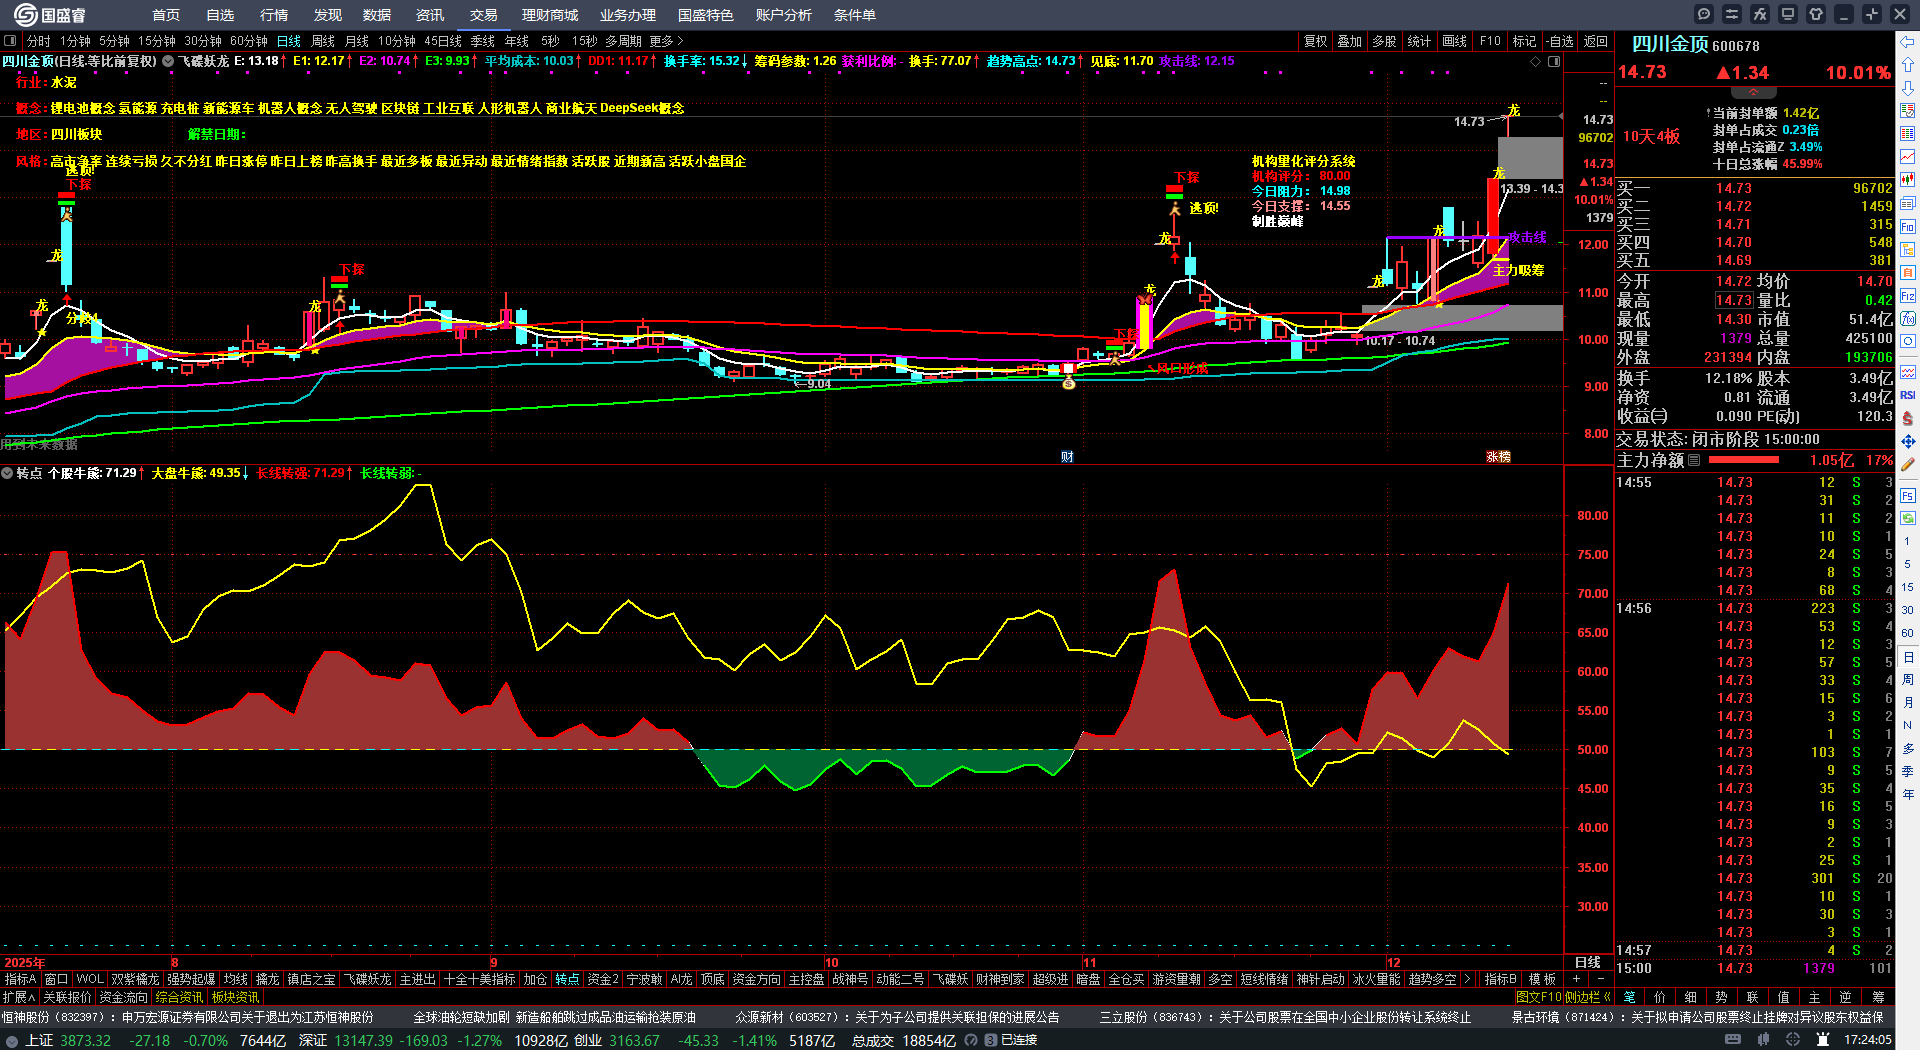Viewport: 1920px width, 1050px height.
Task: Click the blue move arrows icon in sidebar
Action: click(x=1908, y=441)
